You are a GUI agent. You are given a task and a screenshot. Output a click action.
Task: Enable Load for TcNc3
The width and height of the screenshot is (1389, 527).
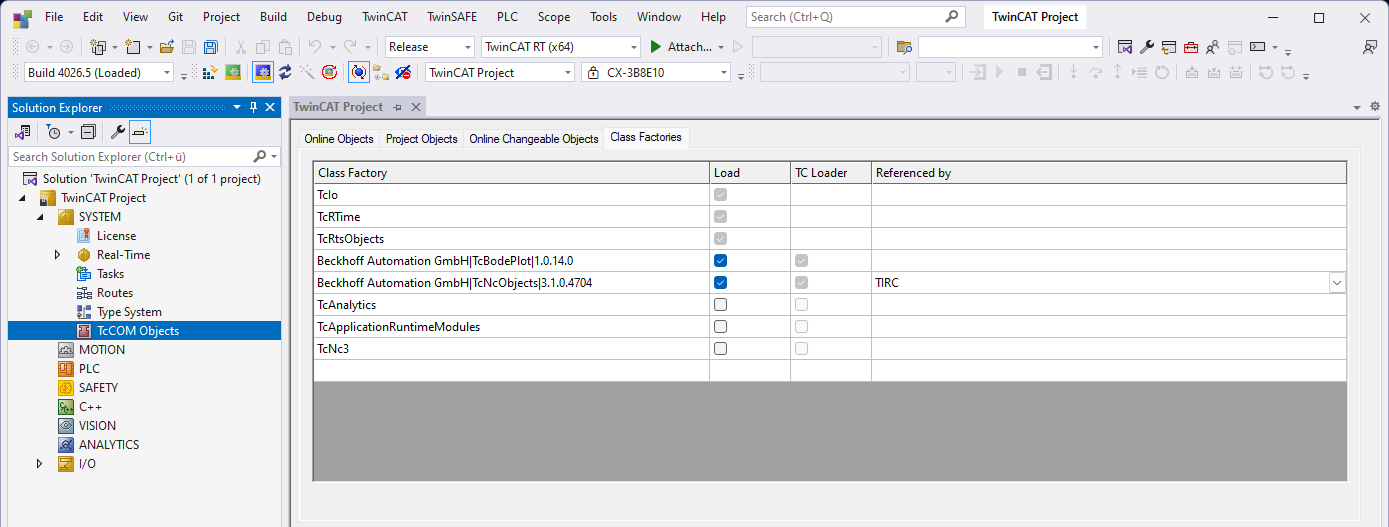coord(720,348)
